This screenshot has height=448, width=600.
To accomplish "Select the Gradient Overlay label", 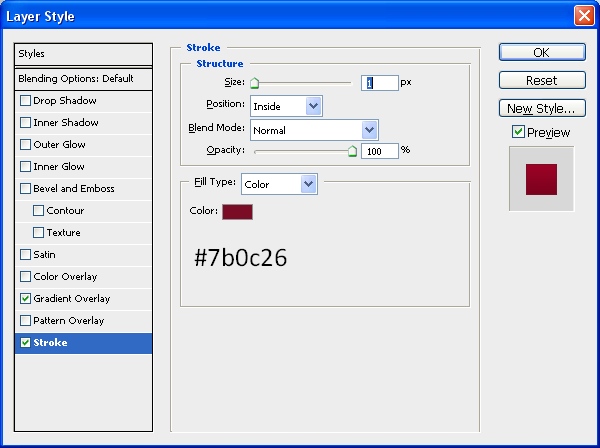I will click(x=72, y=298).
